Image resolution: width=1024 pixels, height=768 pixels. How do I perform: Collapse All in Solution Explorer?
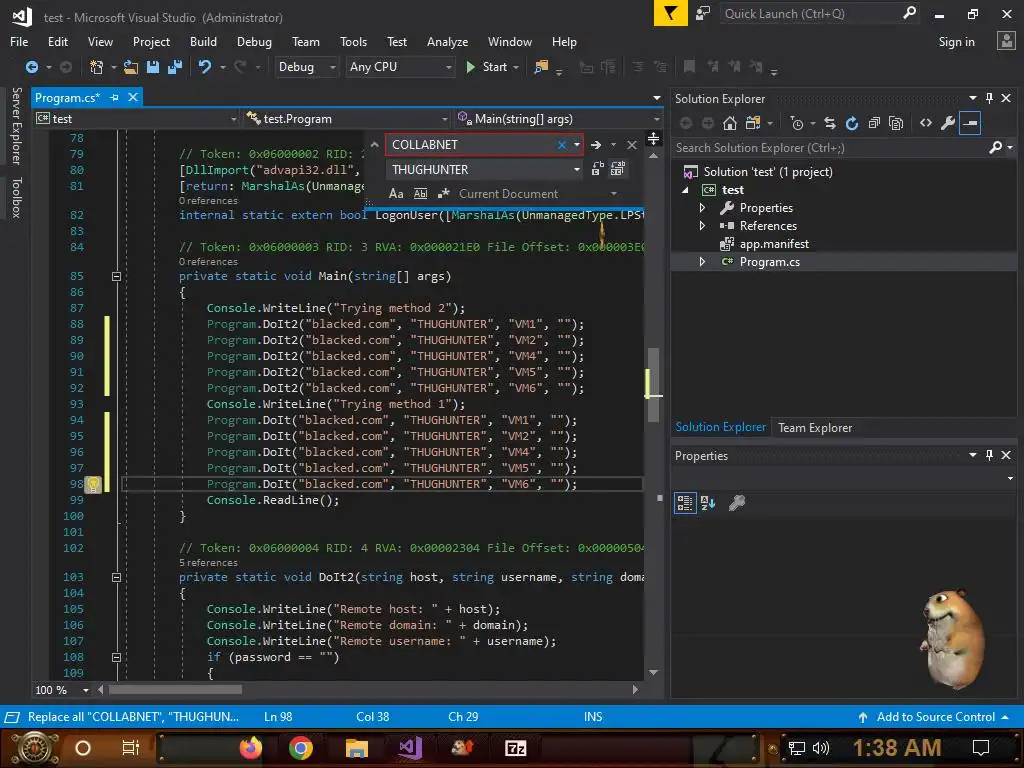coord(874,123)
